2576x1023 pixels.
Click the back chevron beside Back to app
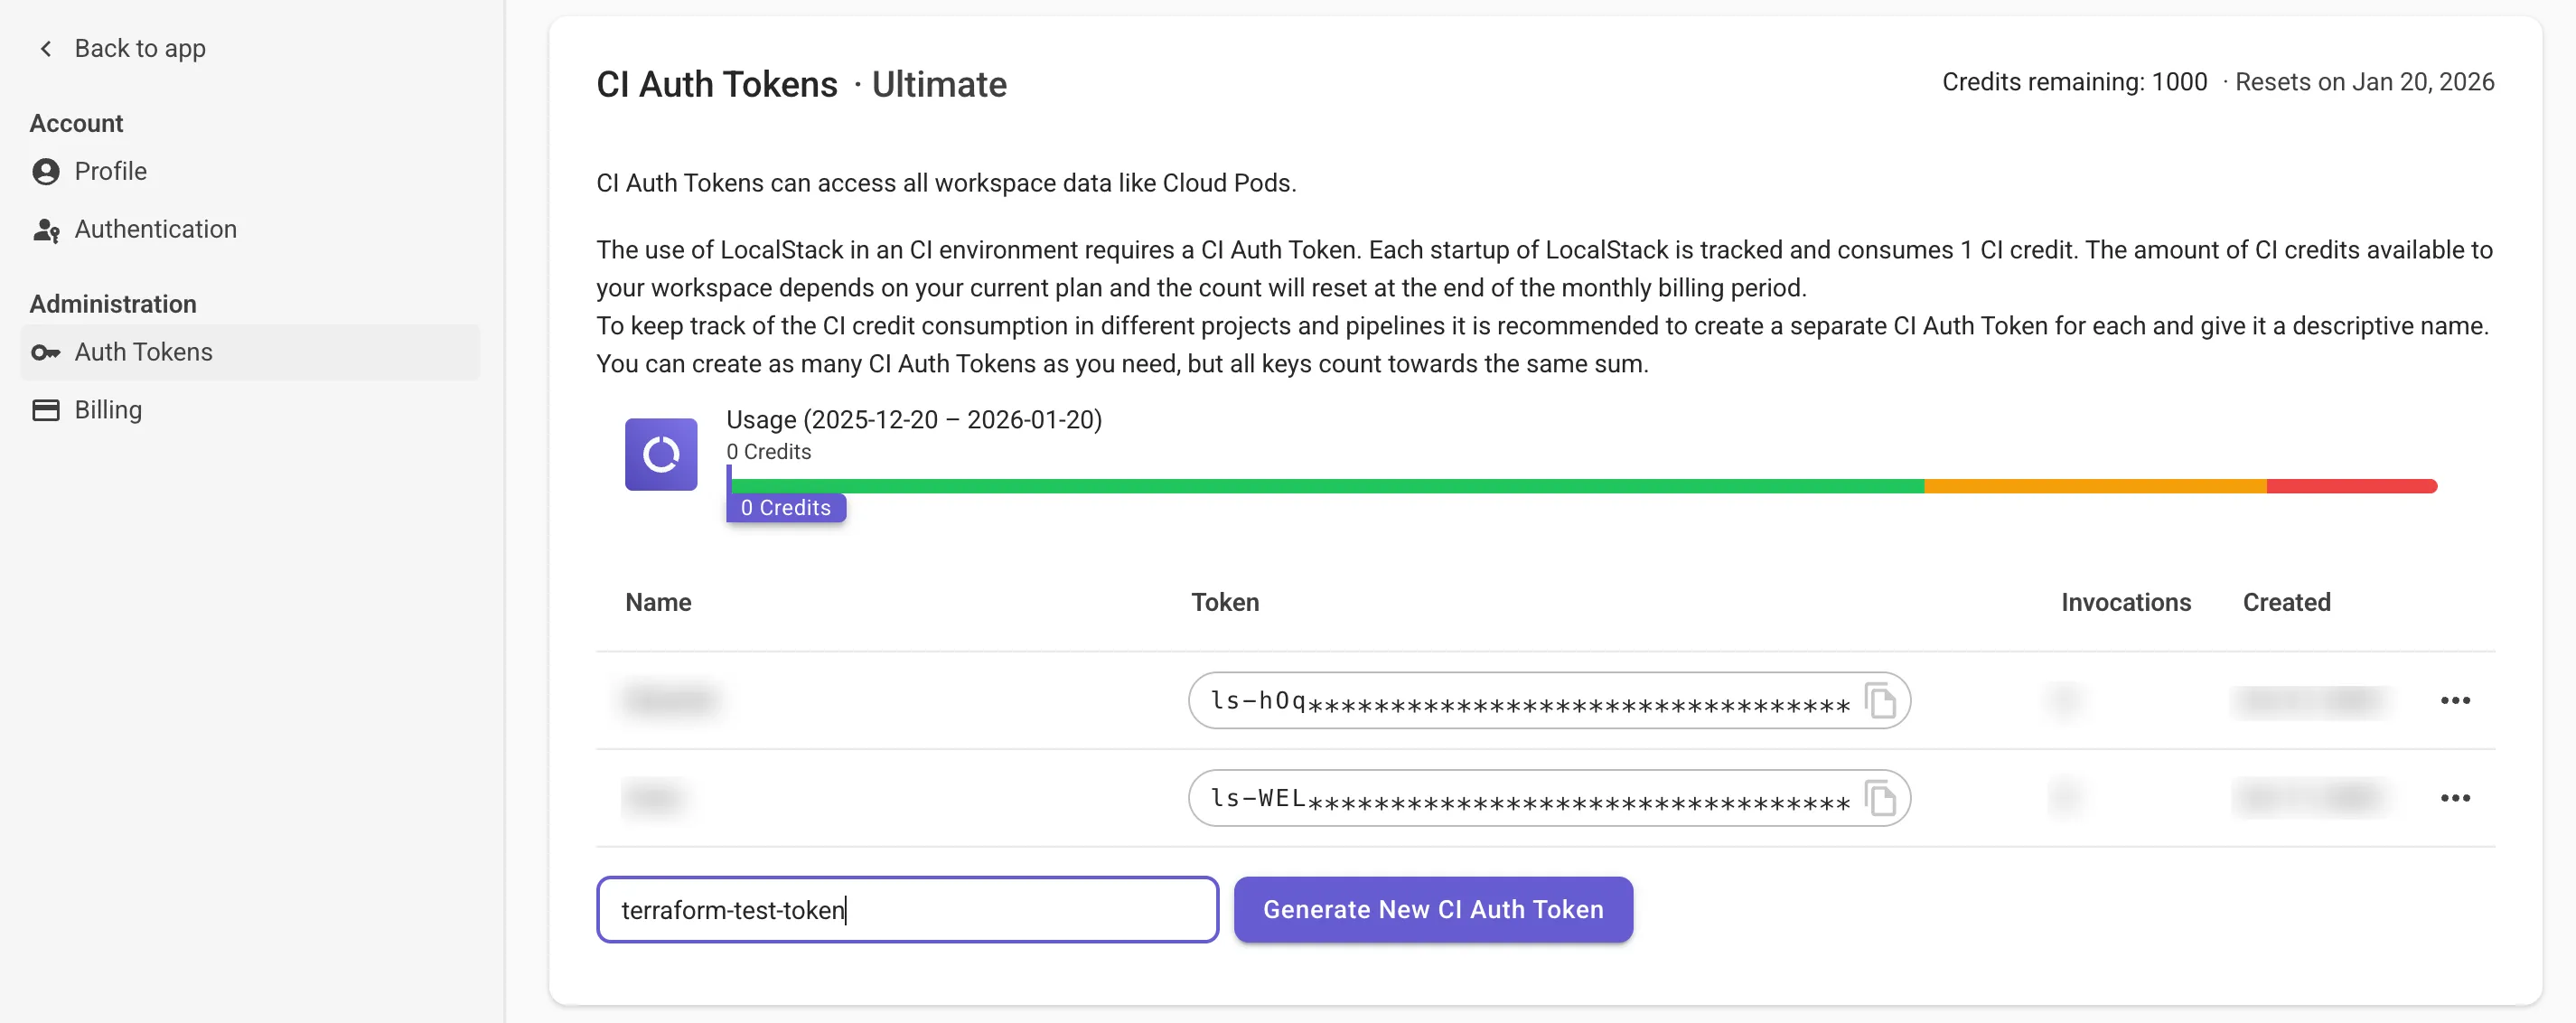click(x=46, y=48)
